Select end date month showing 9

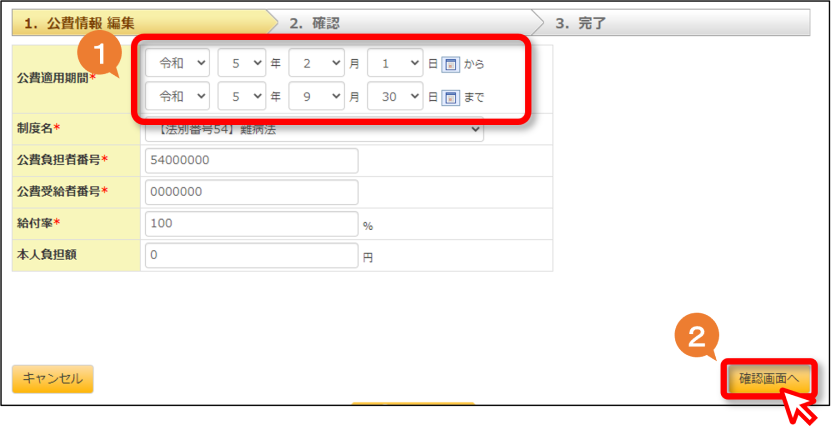pyautogui.click(x=316, y=96)
